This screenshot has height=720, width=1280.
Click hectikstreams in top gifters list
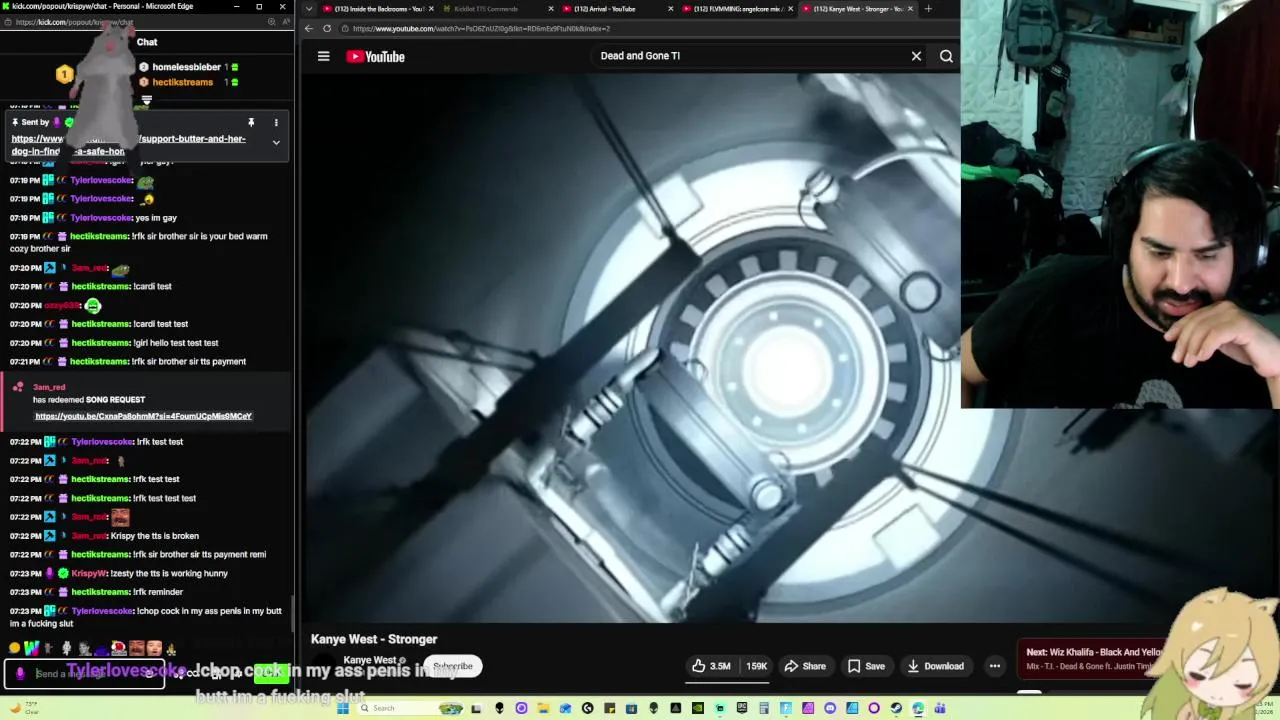click(x=182, y=82)
